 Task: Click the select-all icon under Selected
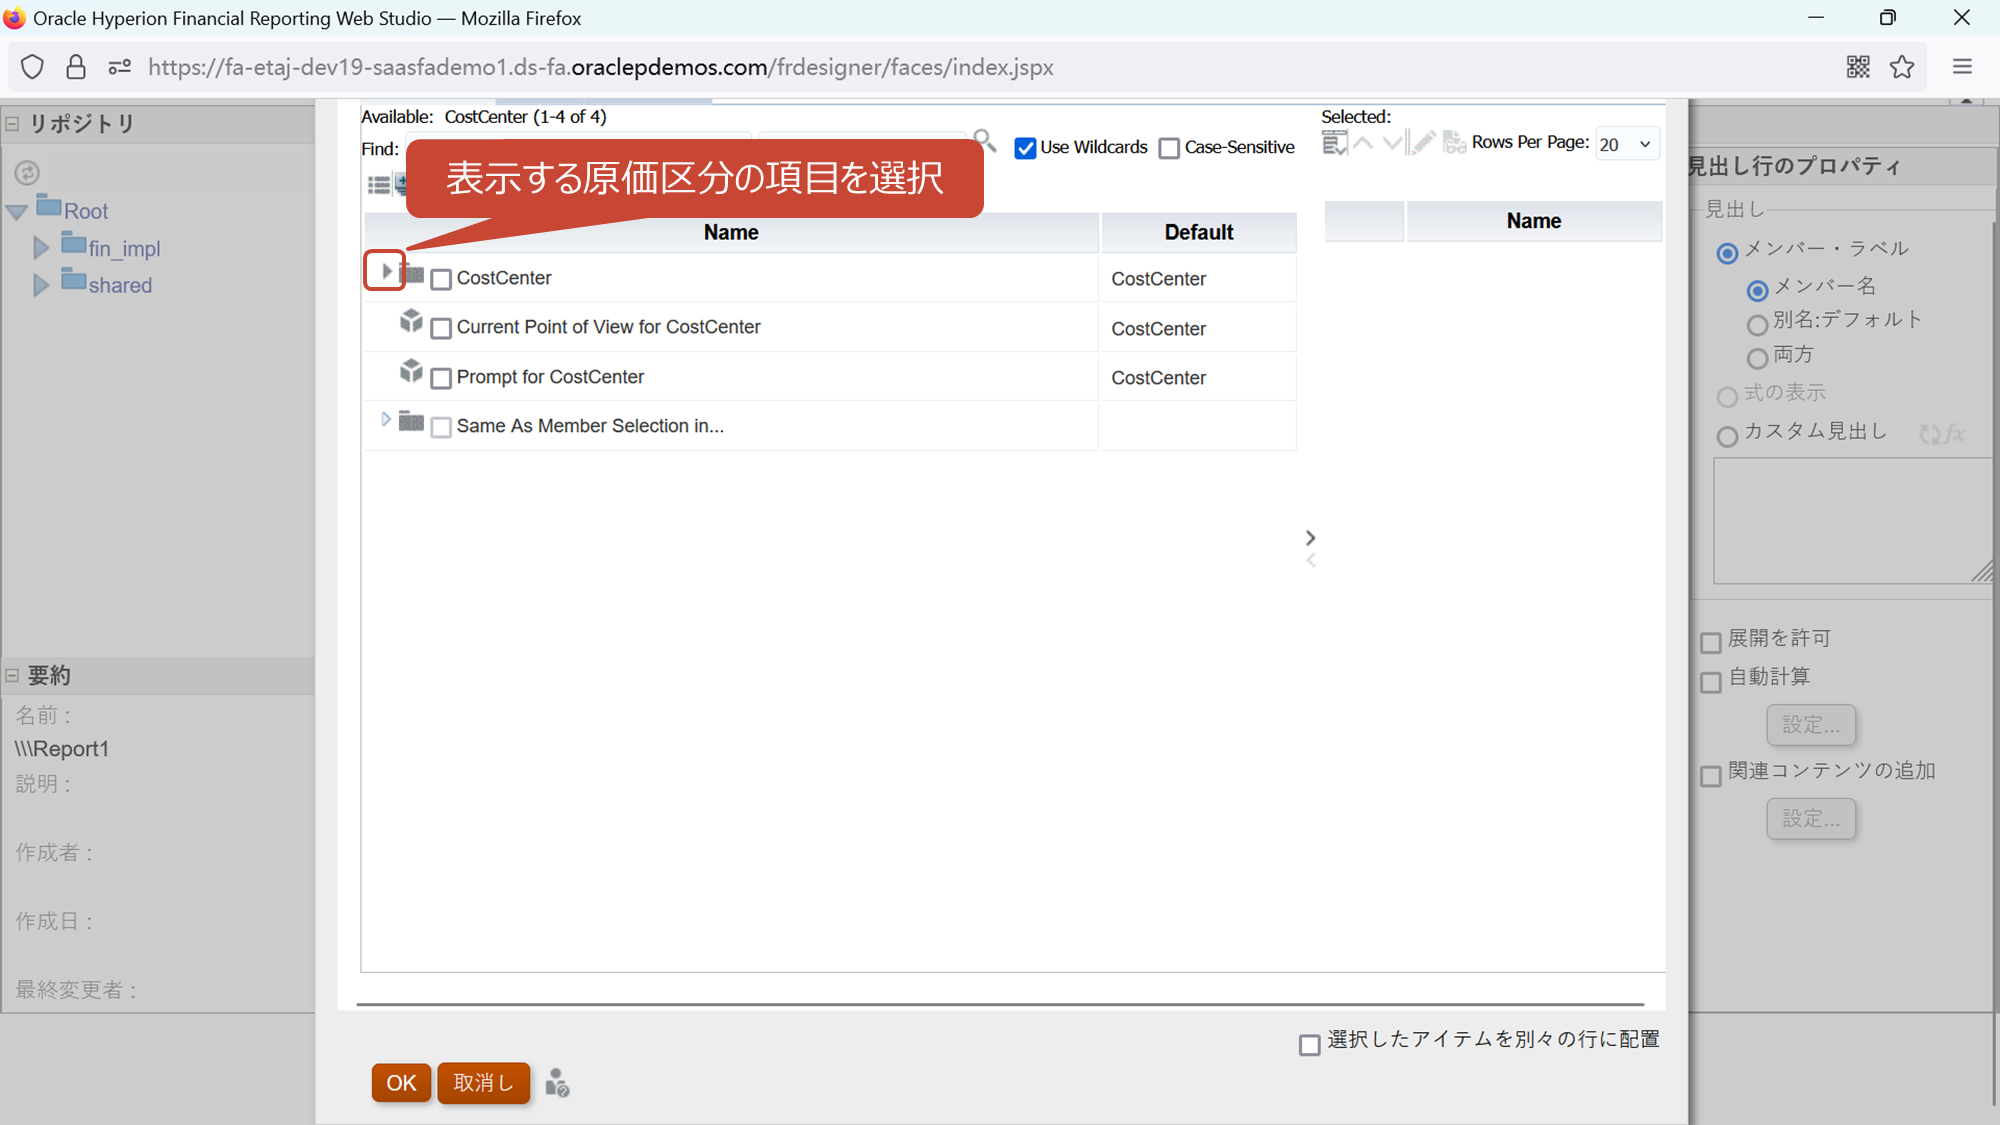click(x=1334, y=143)
